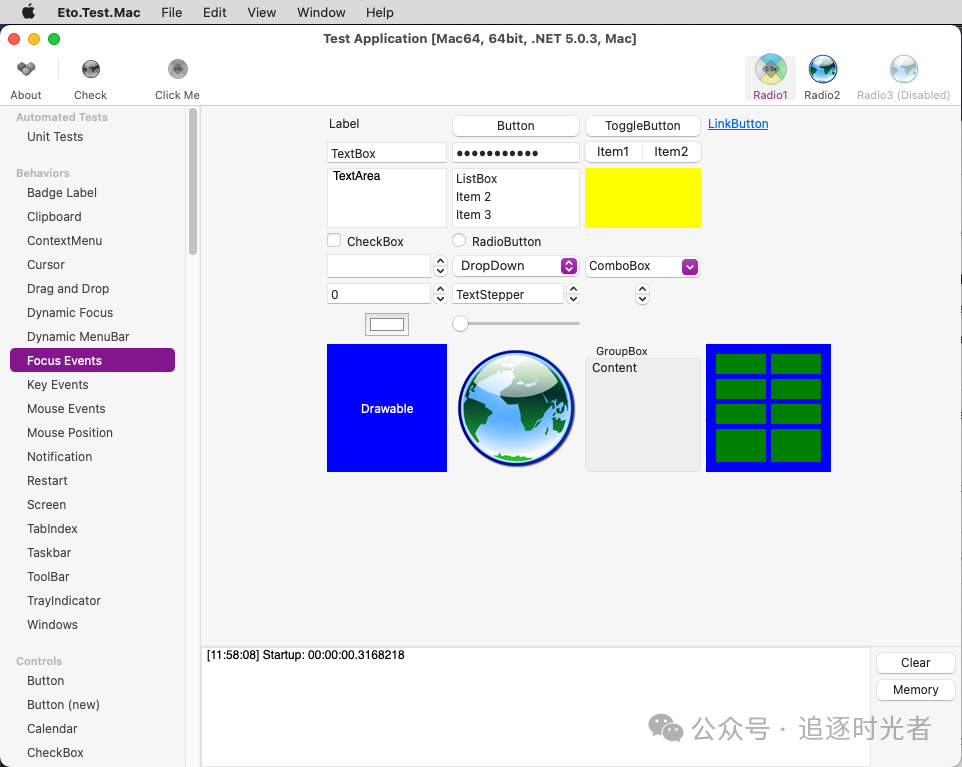Switch to the Item2 segment
Viewport: 962px width, 767px height.
[x=671, y=151]
